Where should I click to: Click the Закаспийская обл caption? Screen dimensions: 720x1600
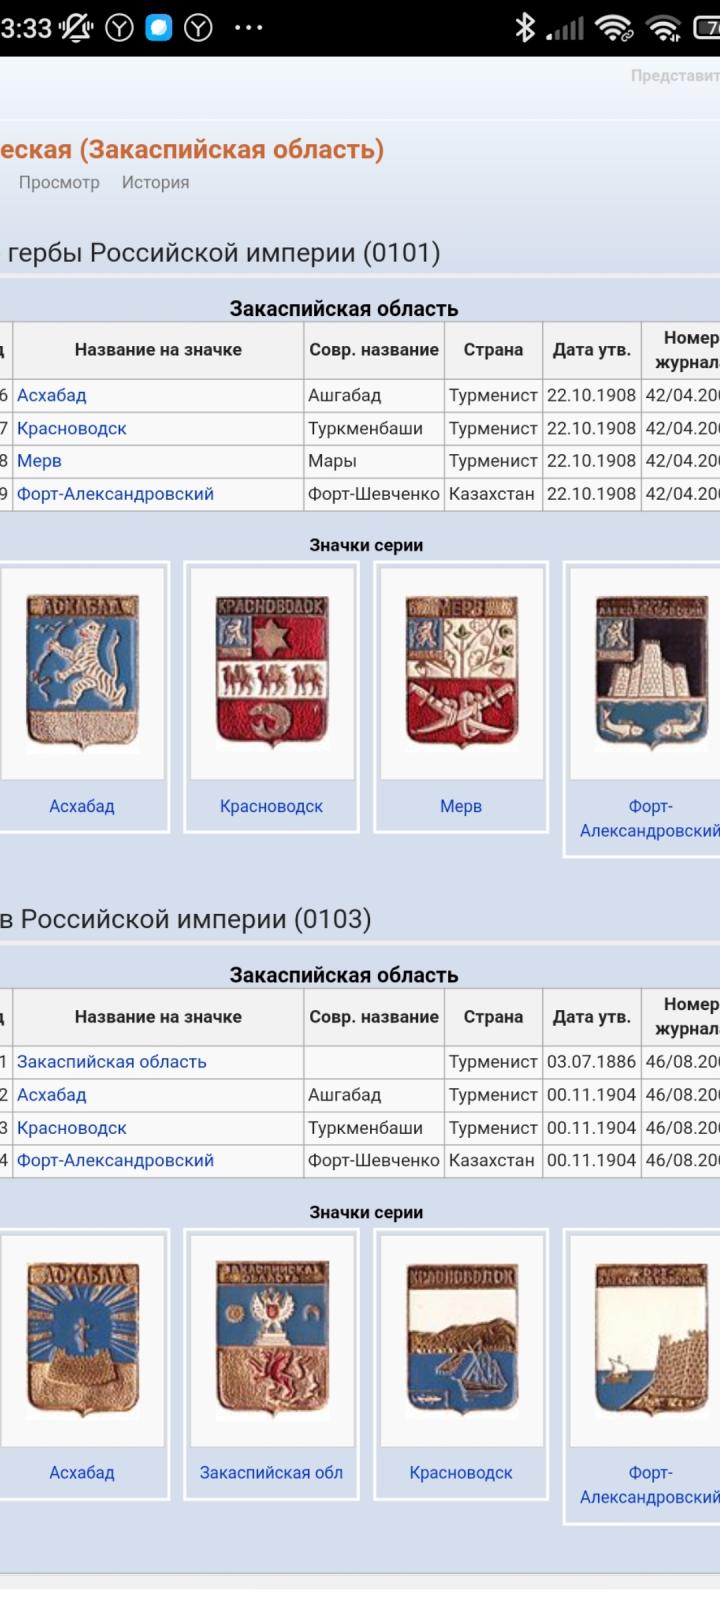[x=271, y=1473]
